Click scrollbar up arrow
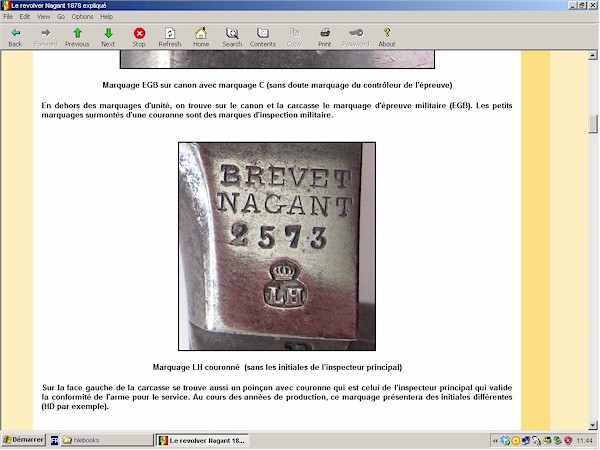This screenshot has width=600, height=450. coord(593,55)
